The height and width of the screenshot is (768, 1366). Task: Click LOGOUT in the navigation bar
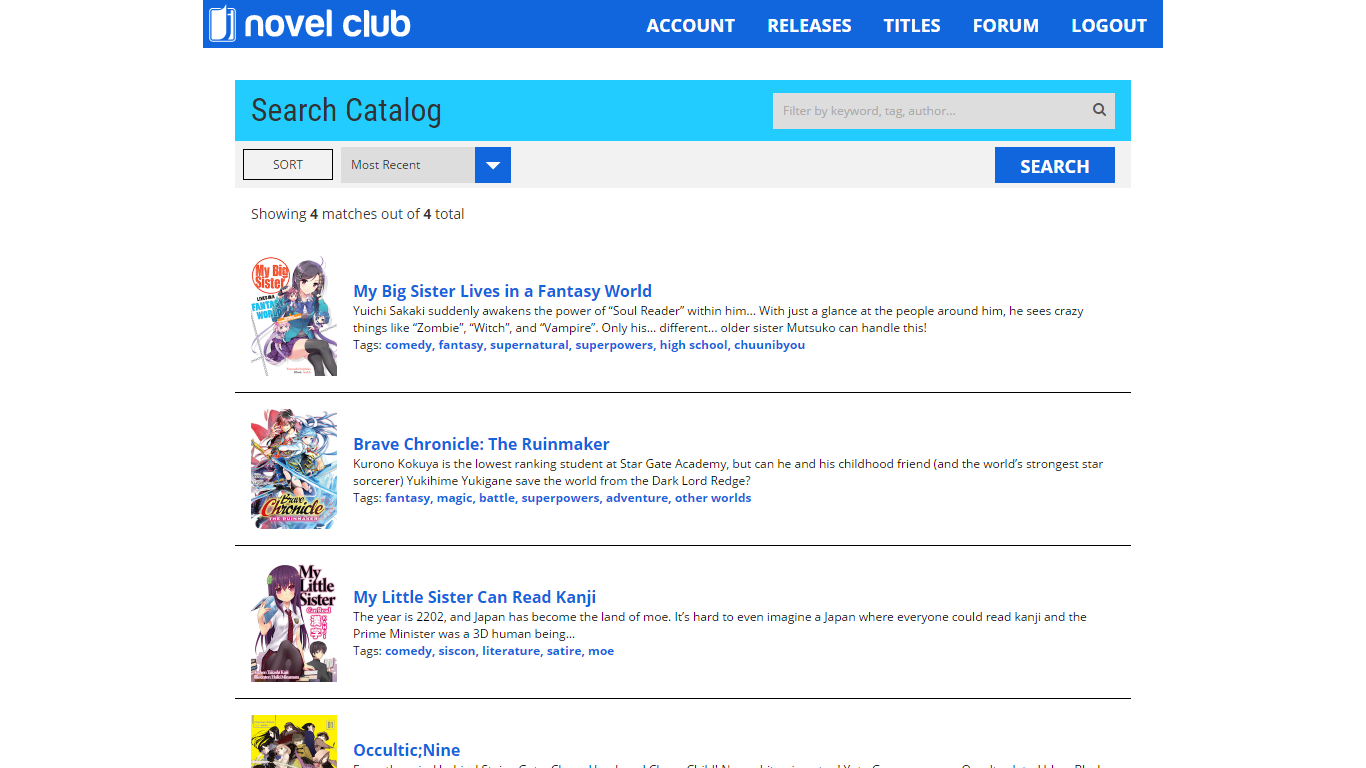click(1108, 26)
